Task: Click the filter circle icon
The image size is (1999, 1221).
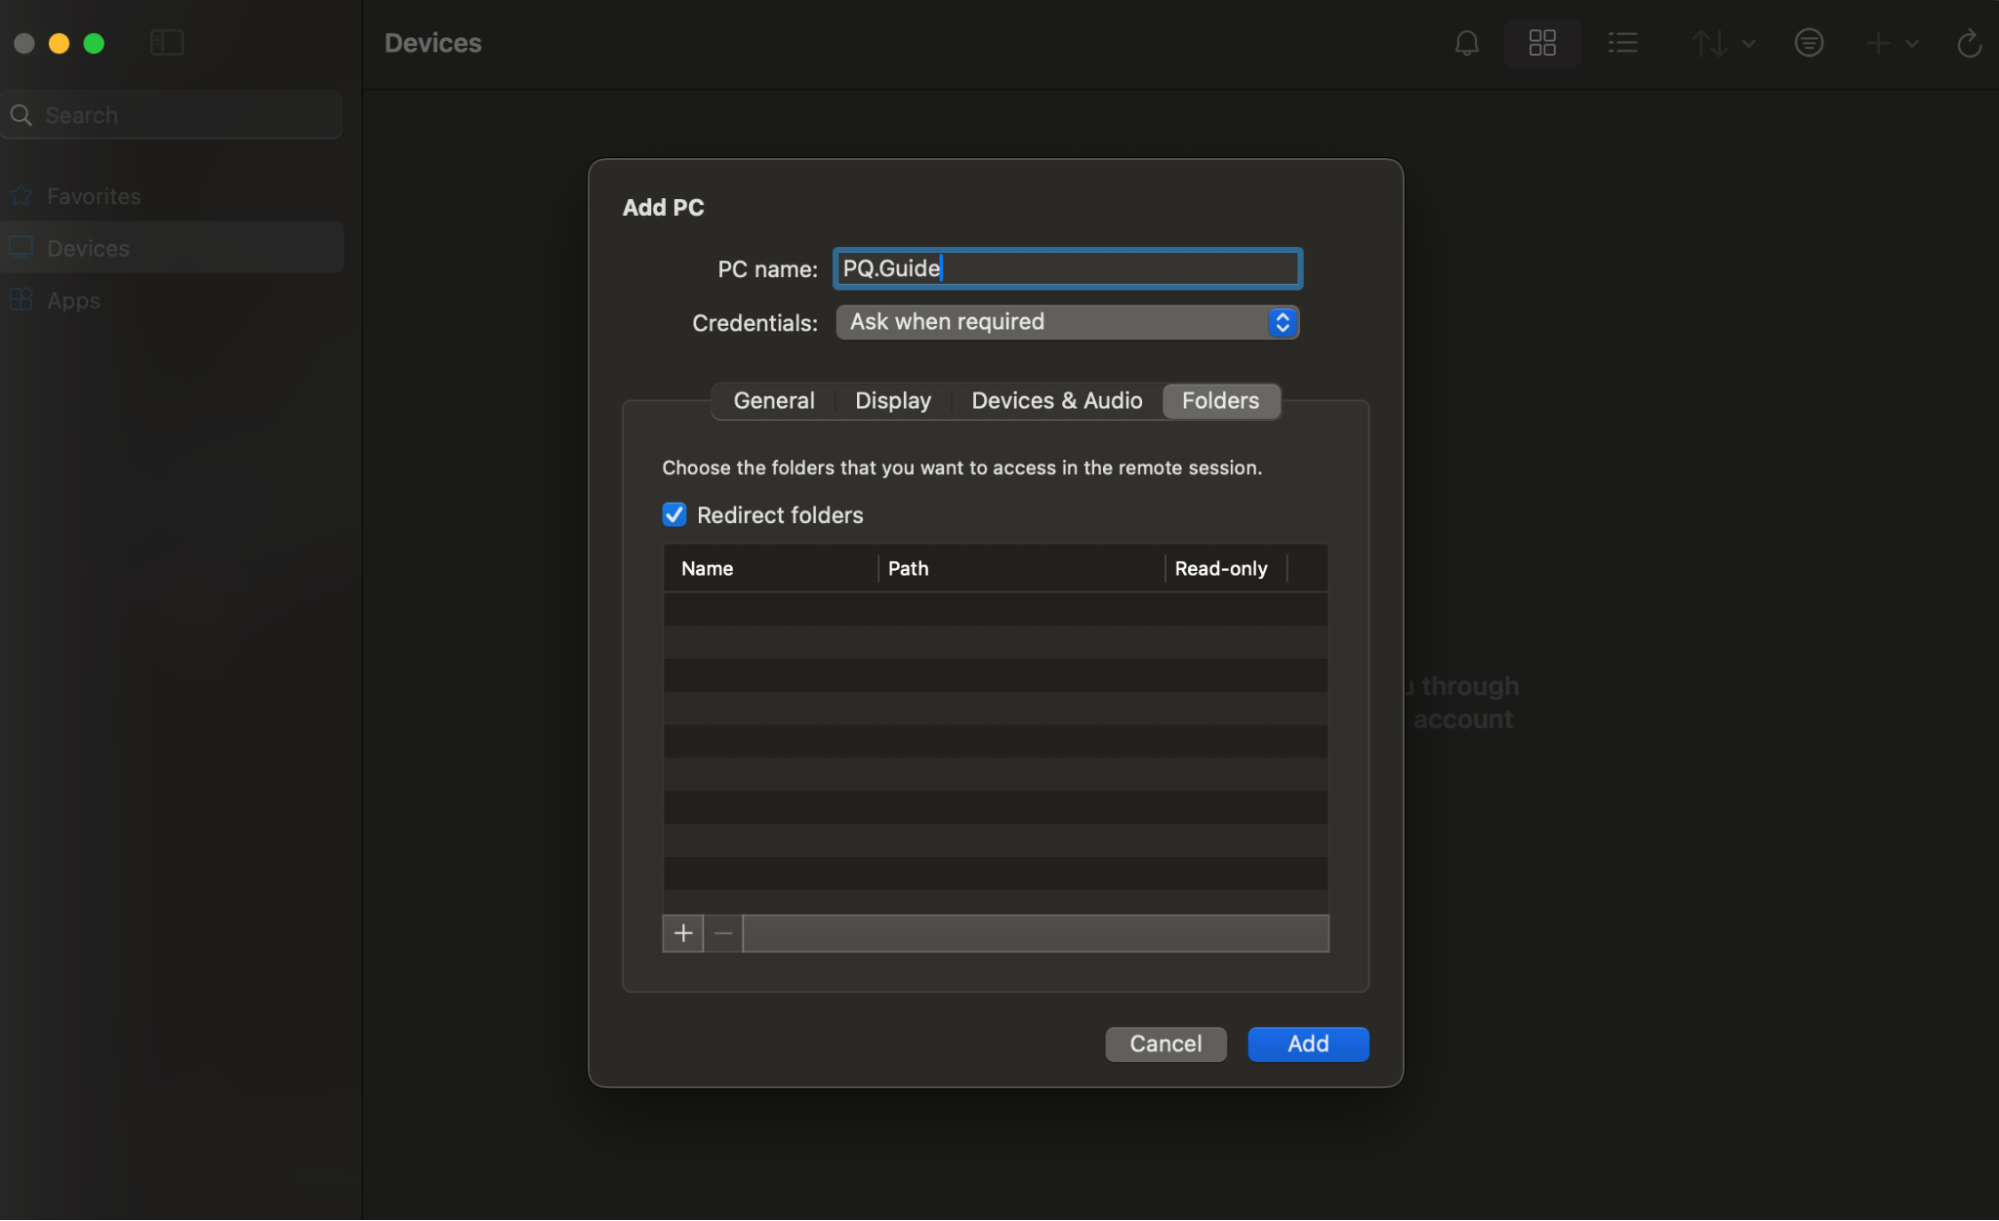Action: click(1808, 43)
